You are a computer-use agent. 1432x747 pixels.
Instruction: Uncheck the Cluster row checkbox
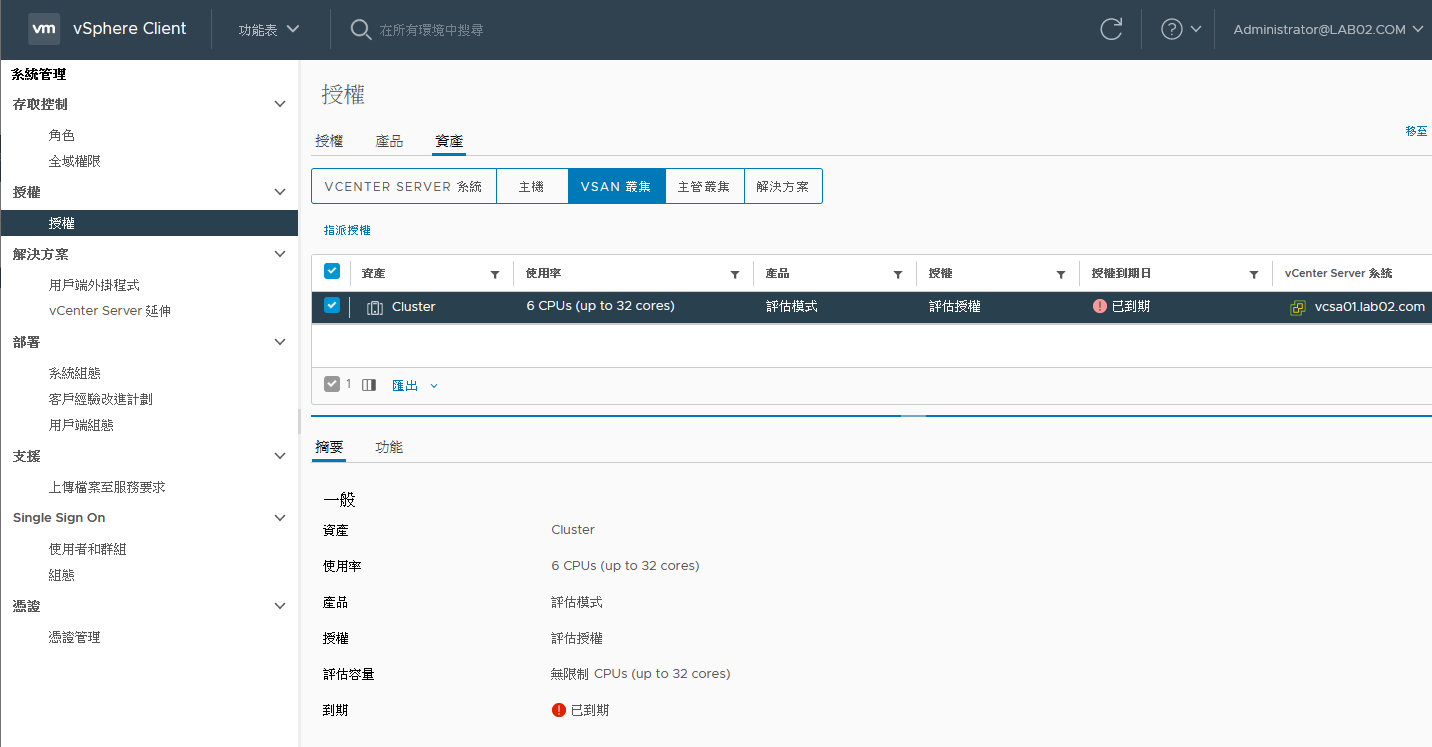[x=332, y=305]
